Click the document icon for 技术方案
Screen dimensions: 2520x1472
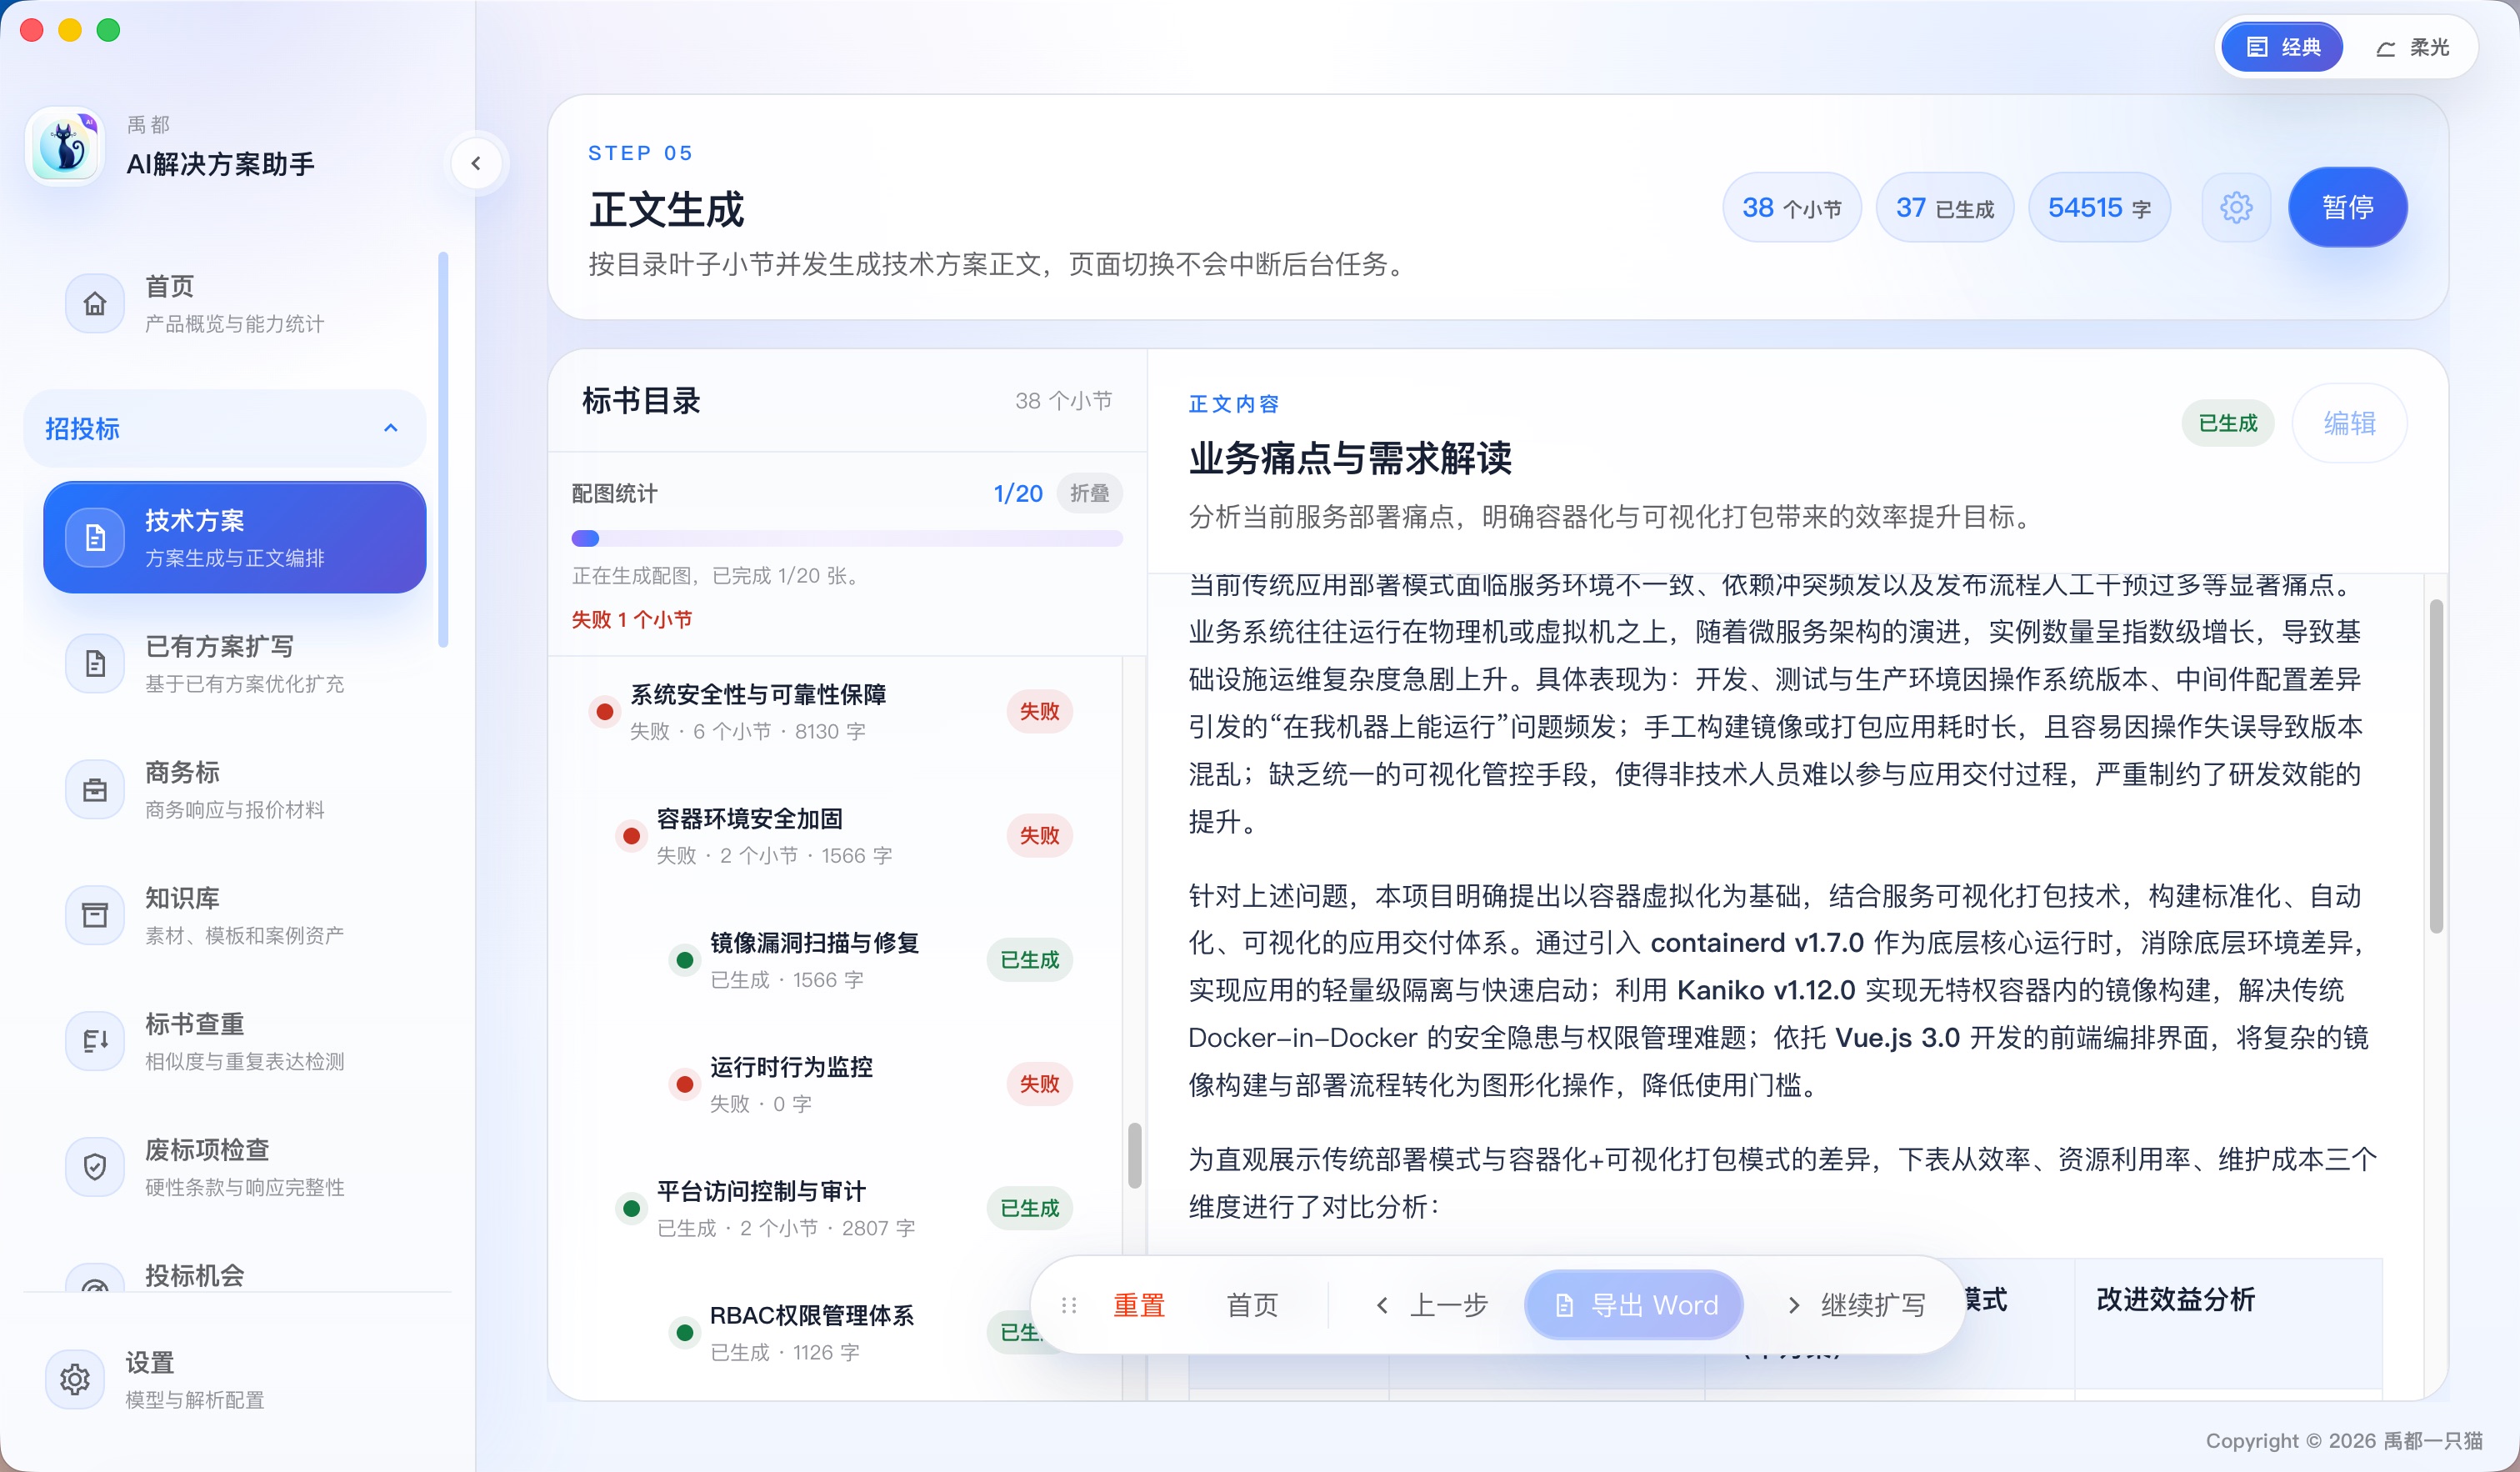point(95,537)
